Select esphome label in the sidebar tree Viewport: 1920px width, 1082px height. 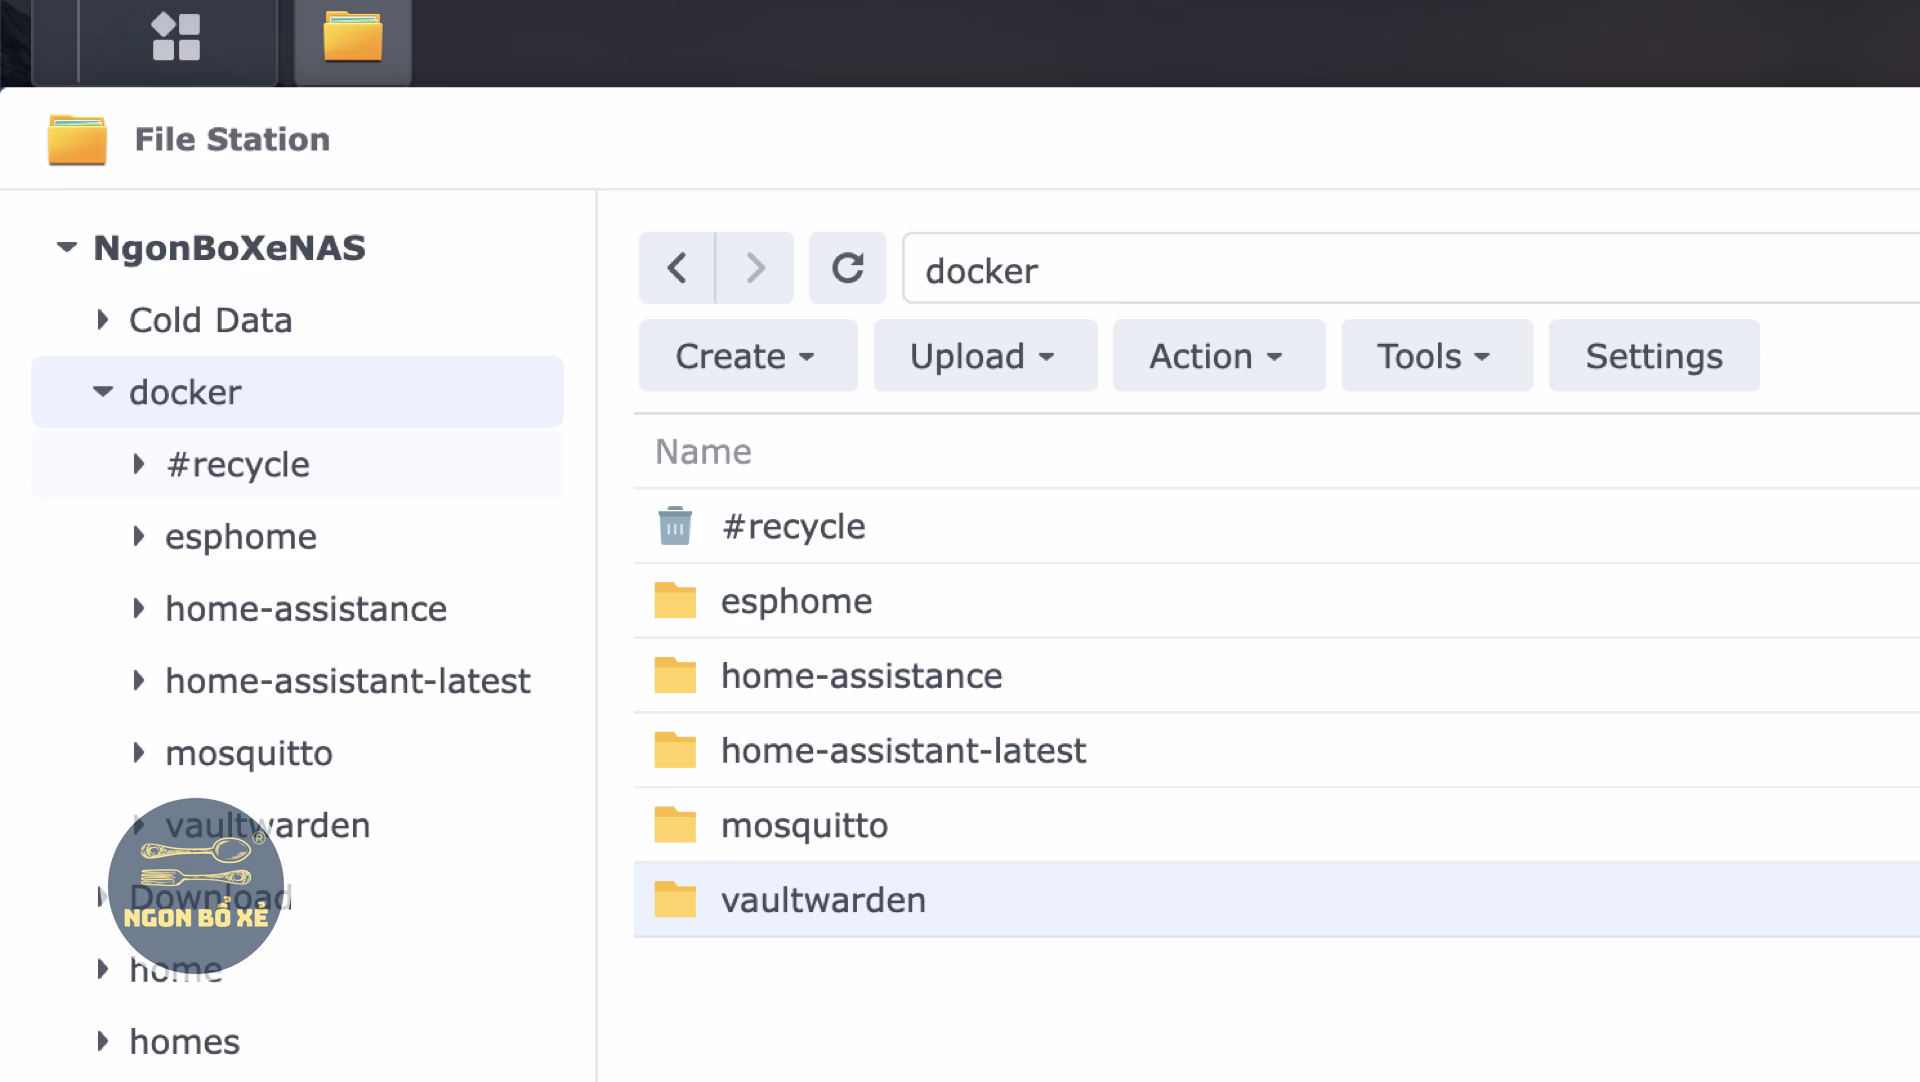(241, 537)
